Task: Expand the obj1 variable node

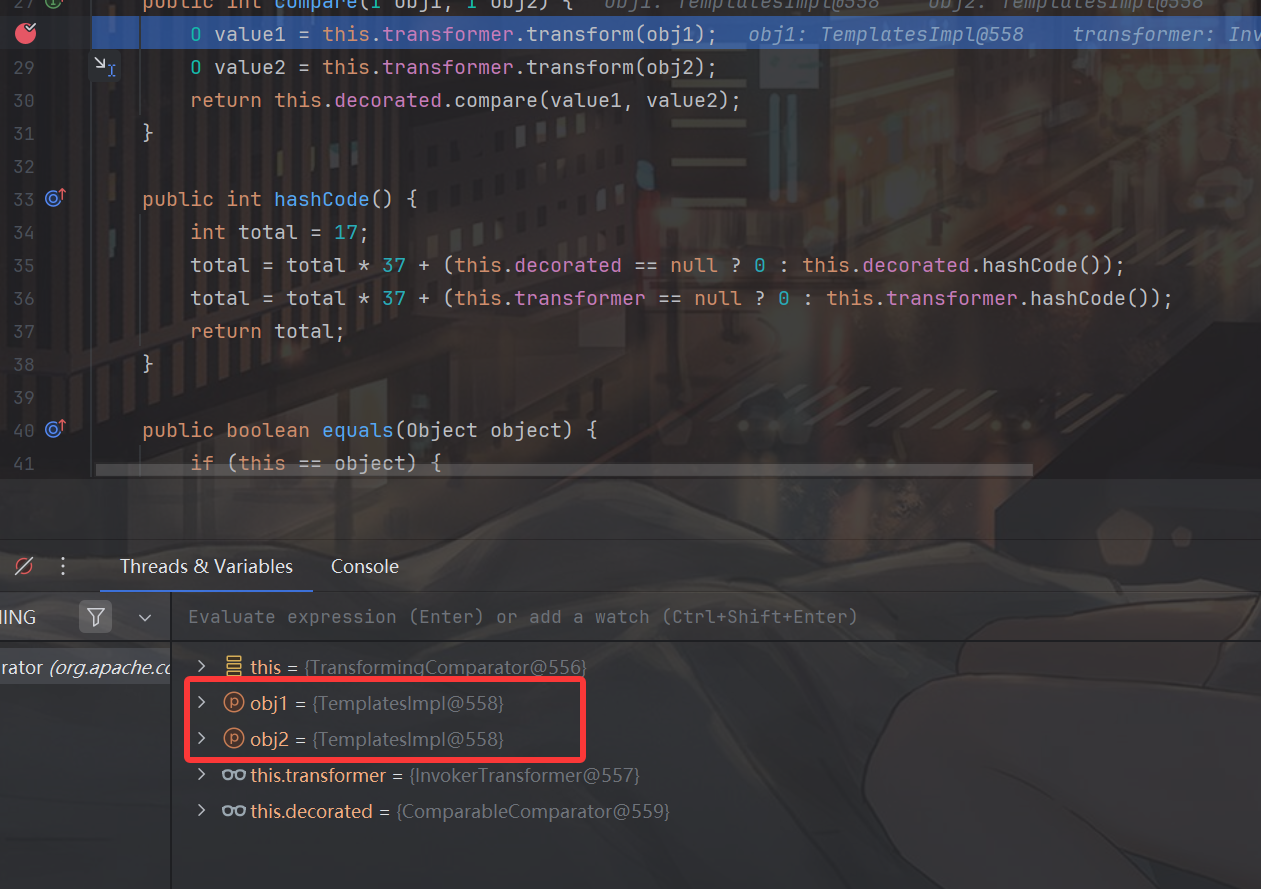Action: click(x=201, y=703)
